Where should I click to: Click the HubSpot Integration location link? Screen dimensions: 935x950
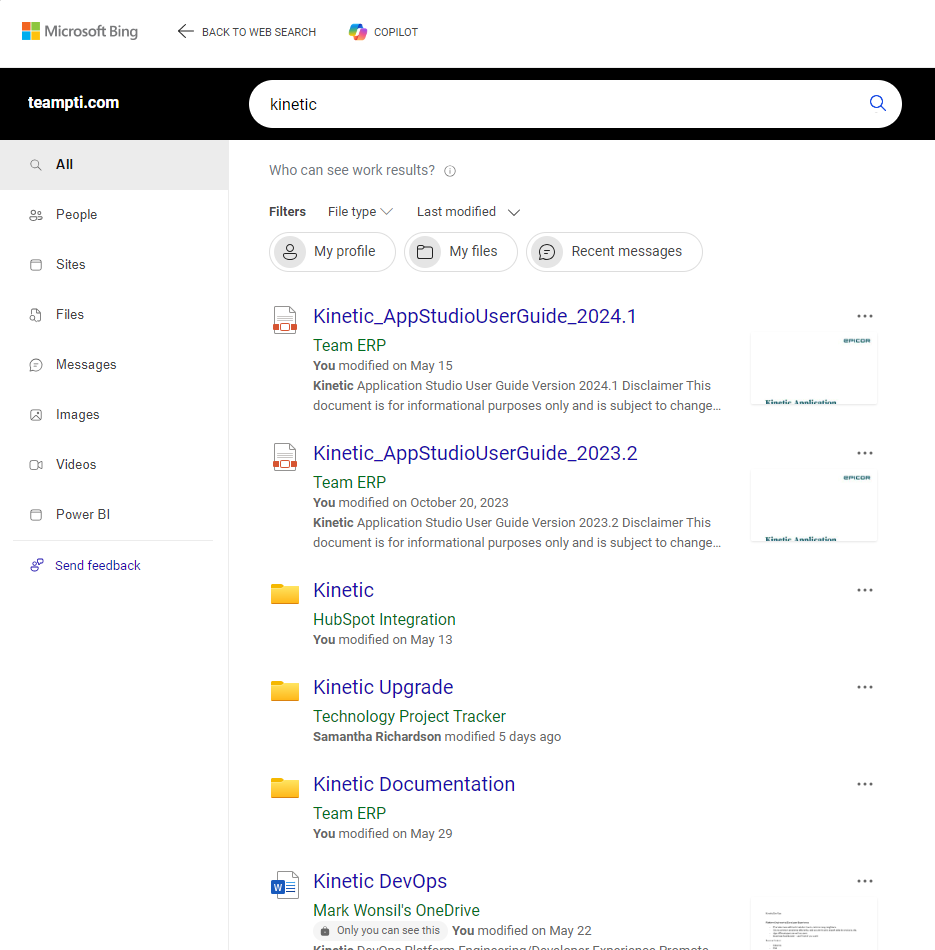click(x=384, y=619)
